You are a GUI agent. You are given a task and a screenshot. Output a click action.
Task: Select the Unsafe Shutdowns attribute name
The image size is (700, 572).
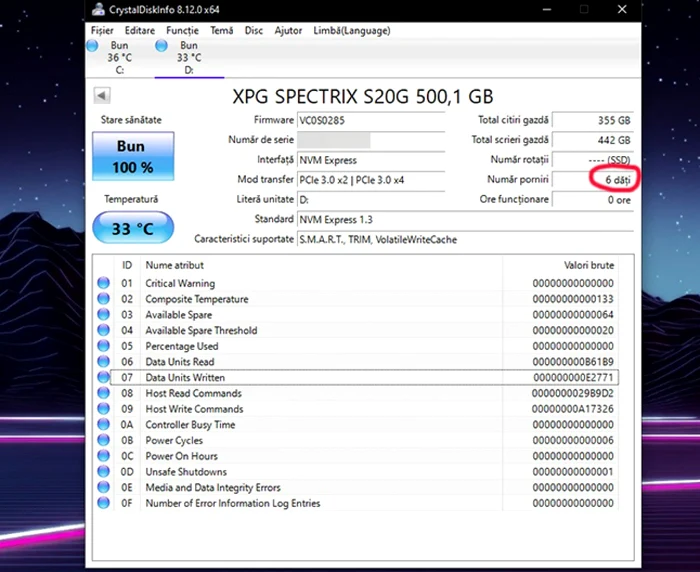[186, 472]
